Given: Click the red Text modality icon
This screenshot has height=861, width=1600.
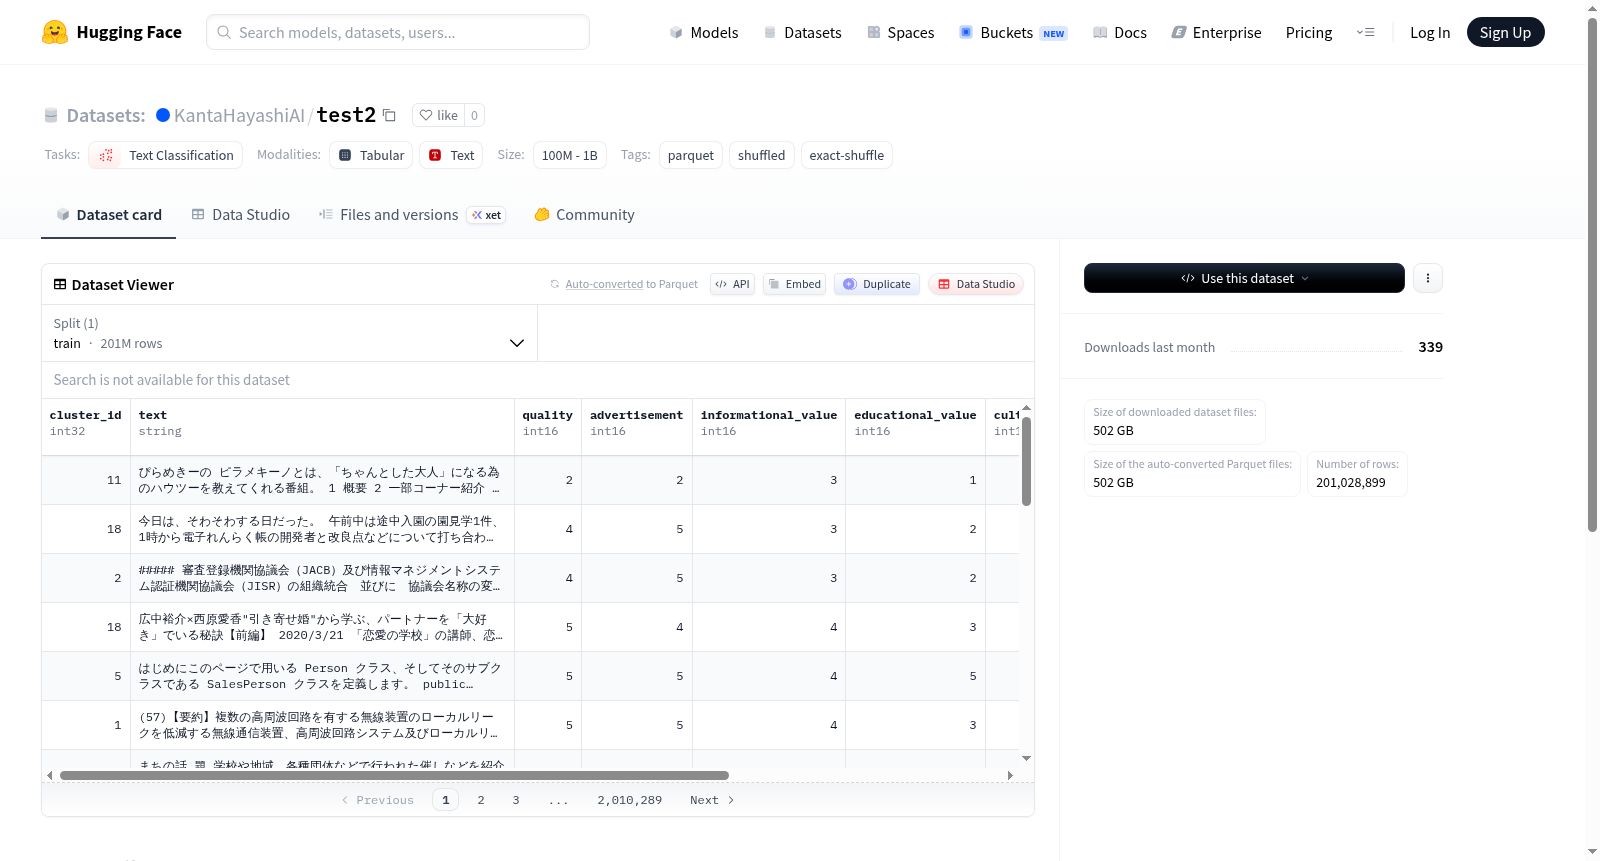Looking at the screenshot, I should (435, 155).
